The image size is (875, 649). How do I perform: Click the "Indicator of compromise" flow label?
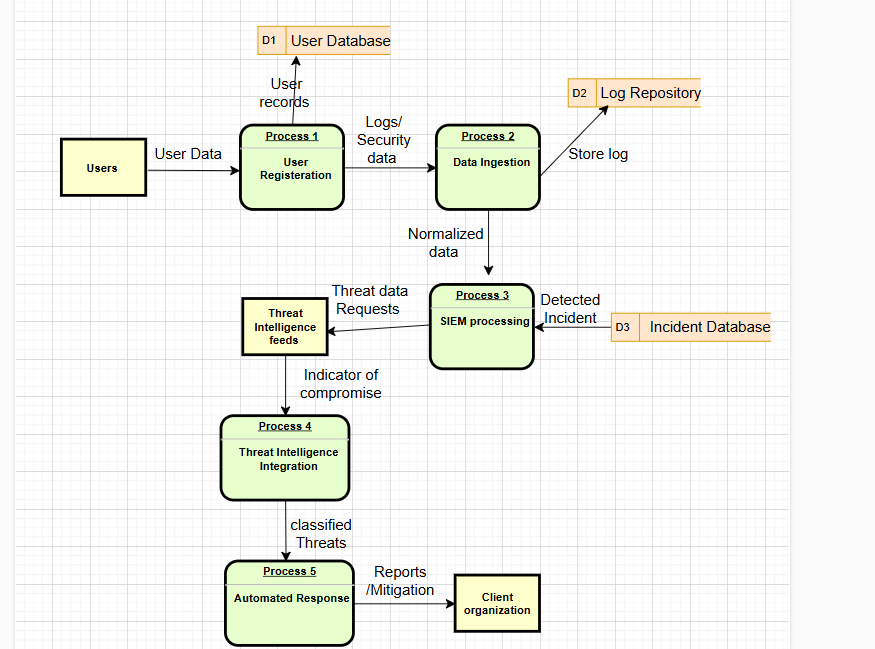click(x=341, y=384)
